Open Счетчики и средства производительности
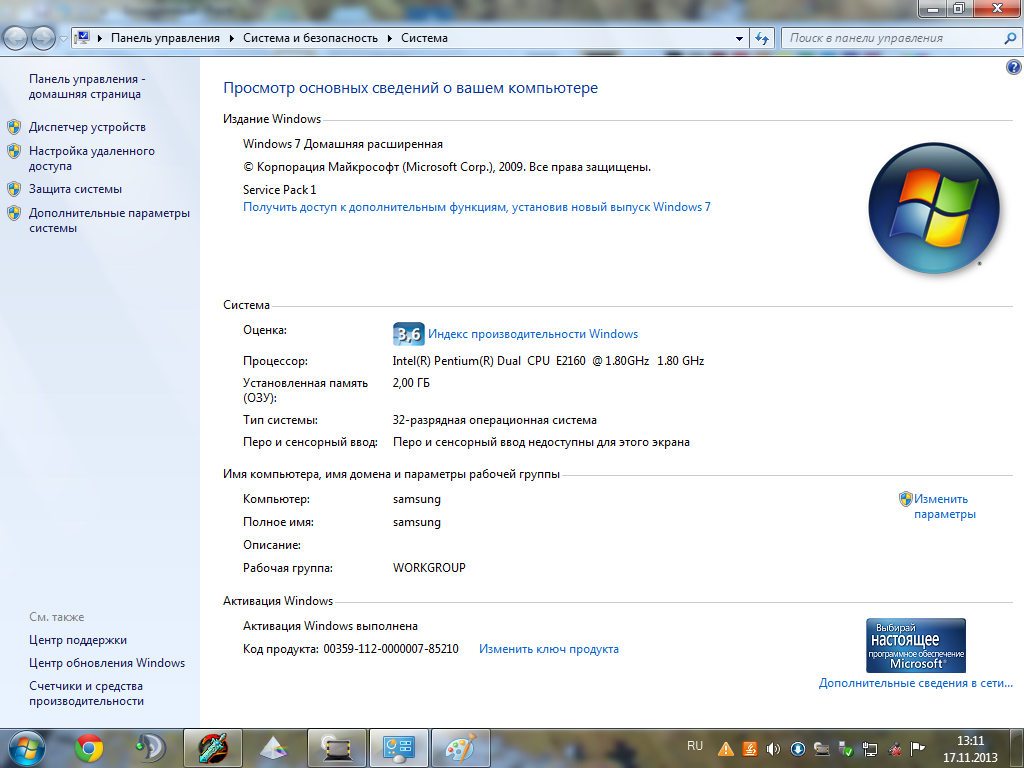The image size is (1024, 768). click(86, 694)
